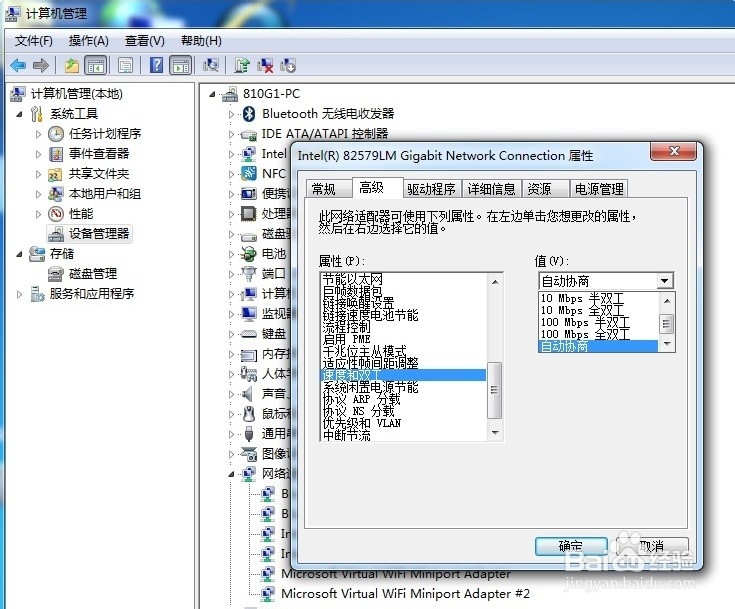The image size is (735, 609).
Task: Click the Performance monitor icon
Action: (56, 214)
